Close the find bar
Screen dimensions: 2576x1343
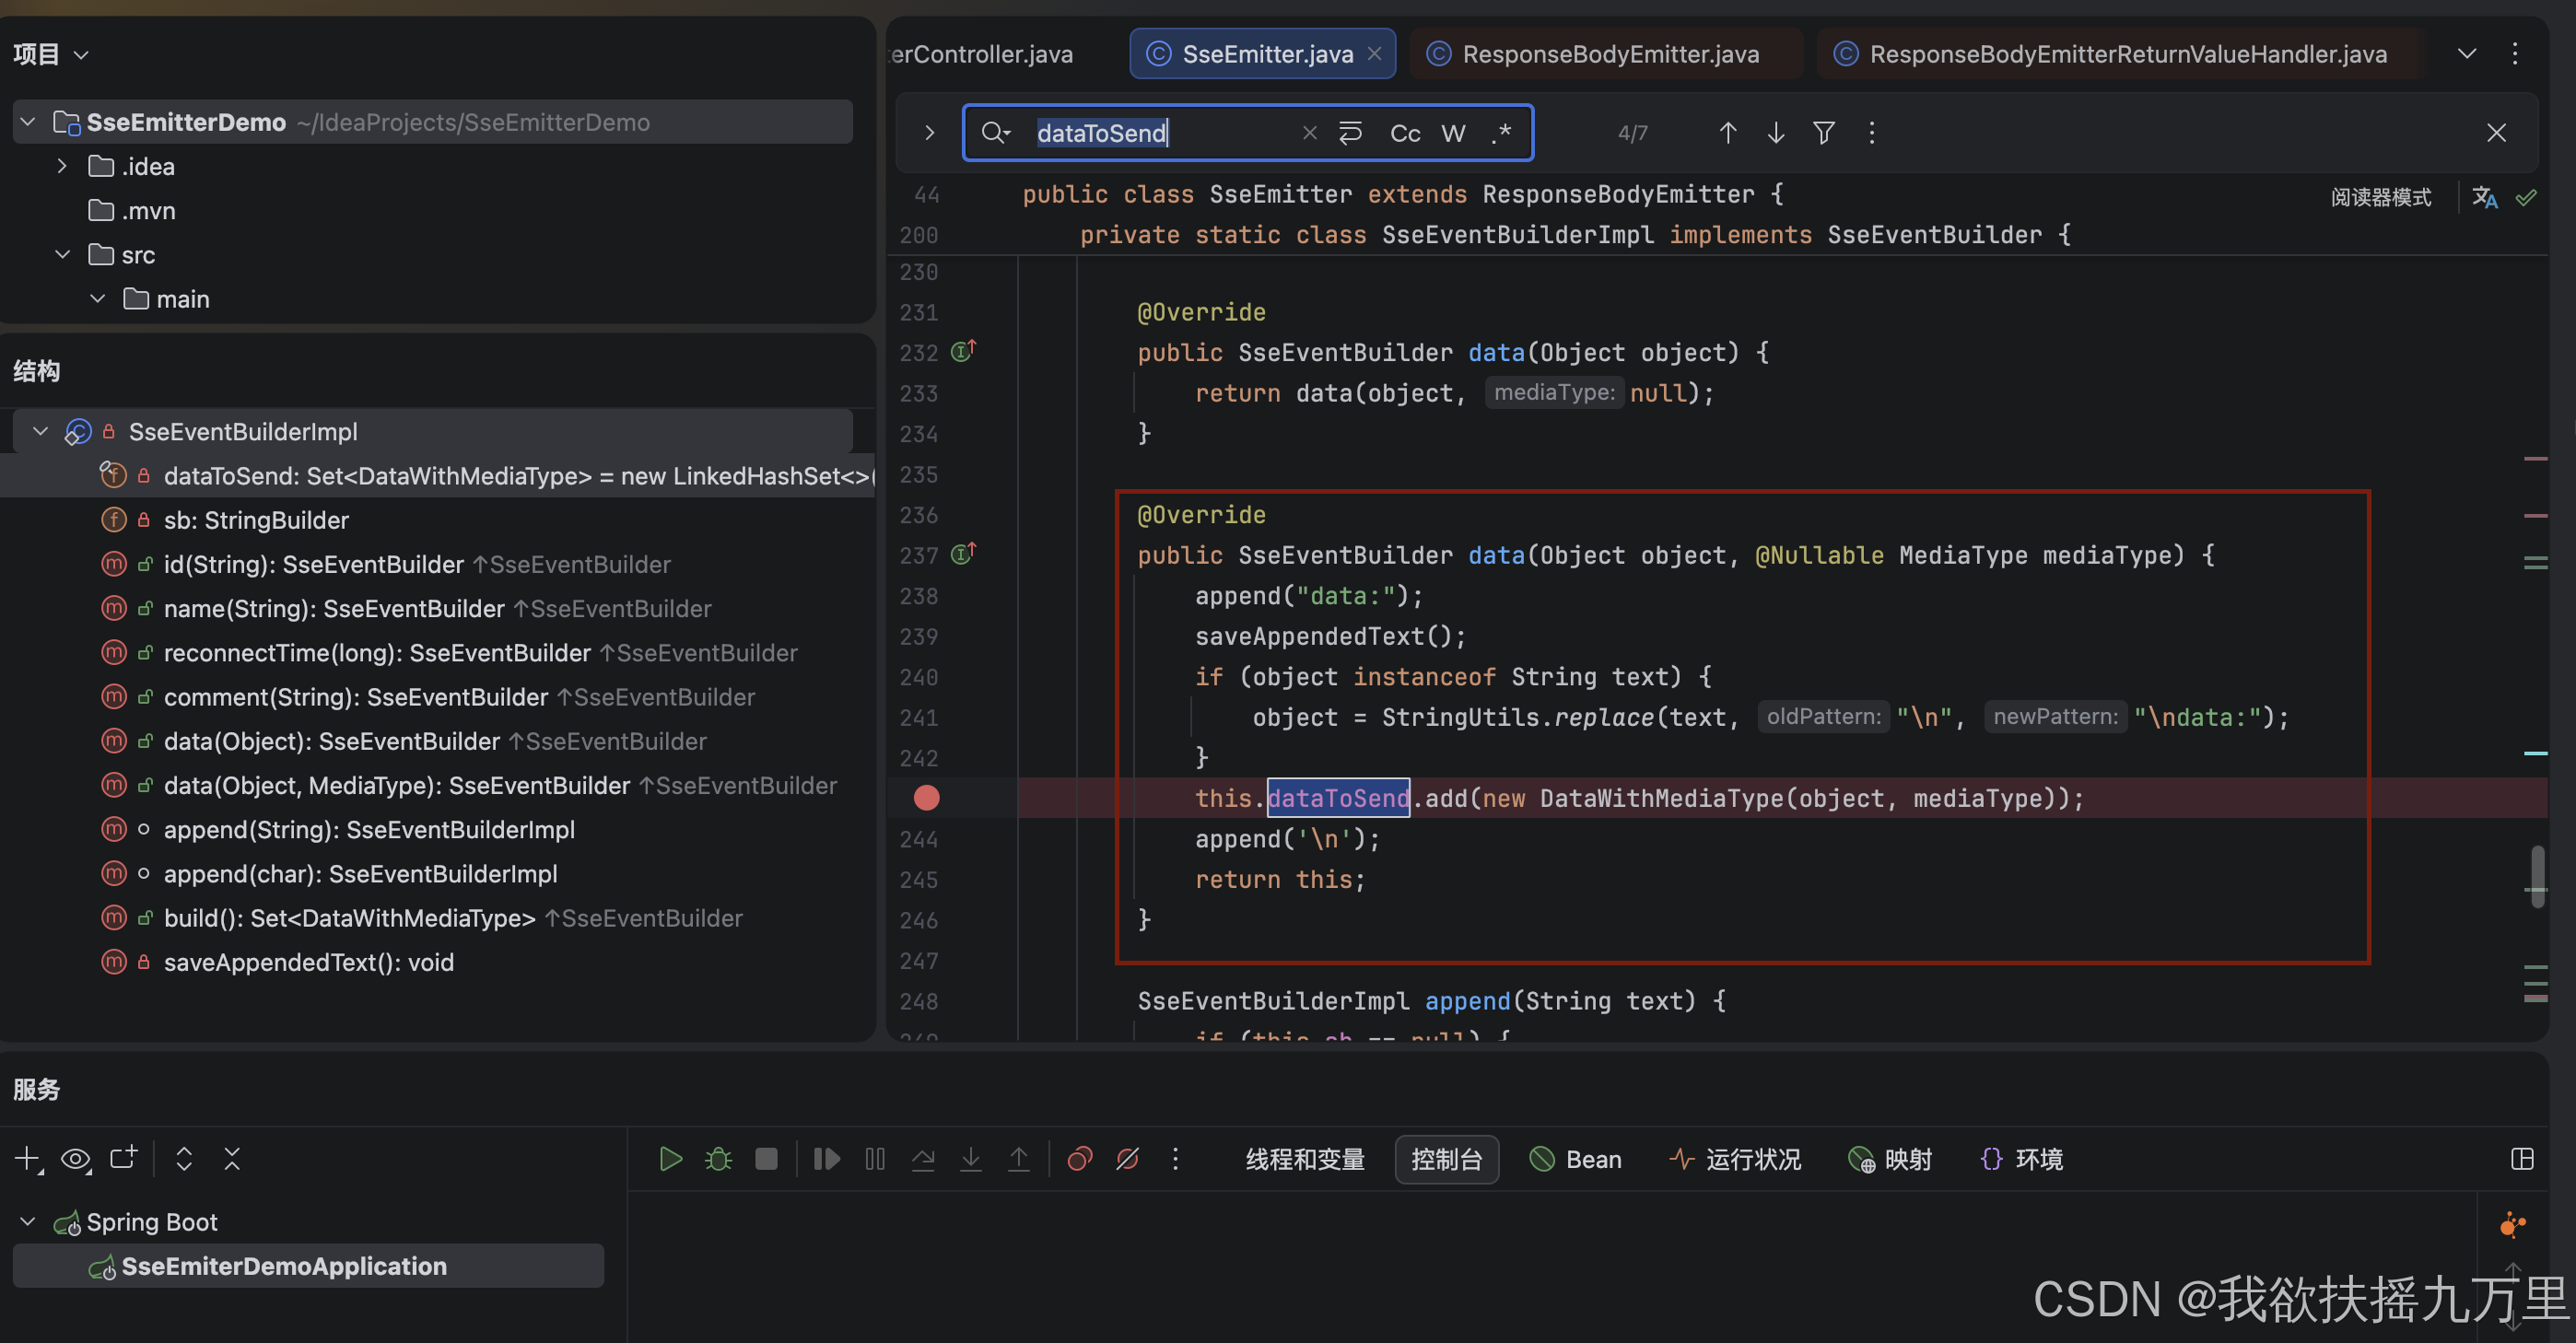click(x=2496, y=133)
